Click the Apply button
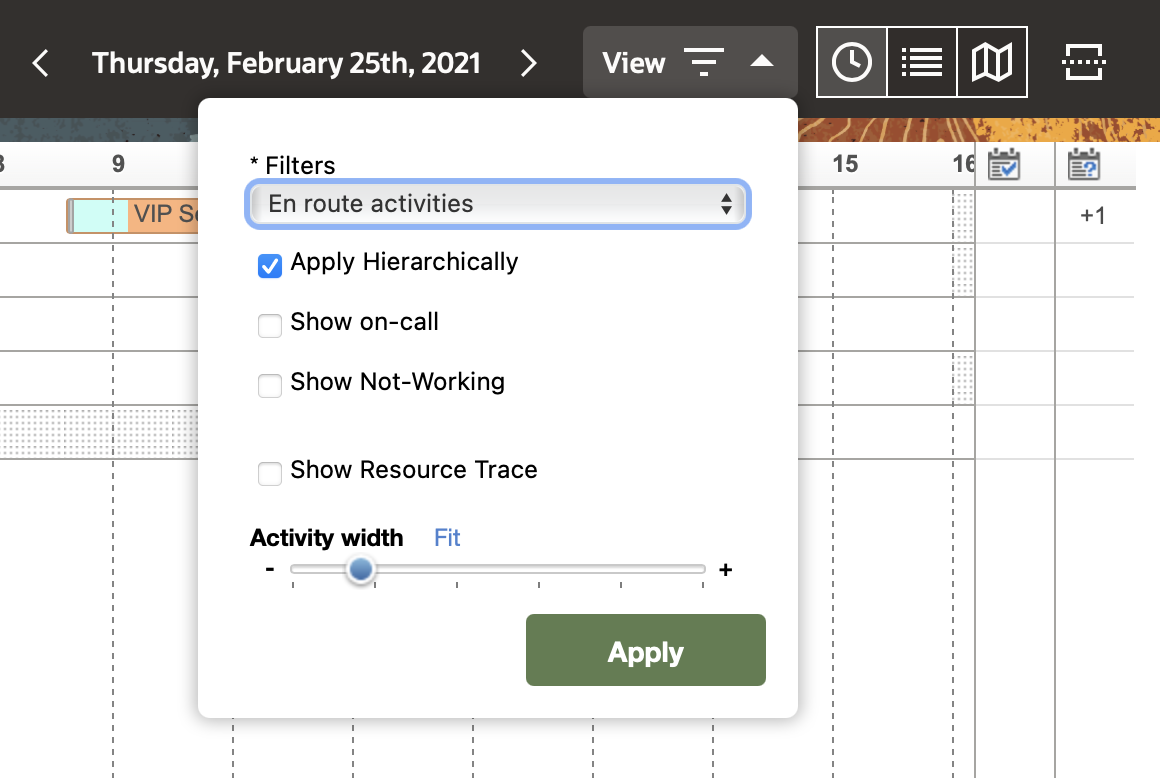Viewport: 1160px width, 778px height. 646,651
